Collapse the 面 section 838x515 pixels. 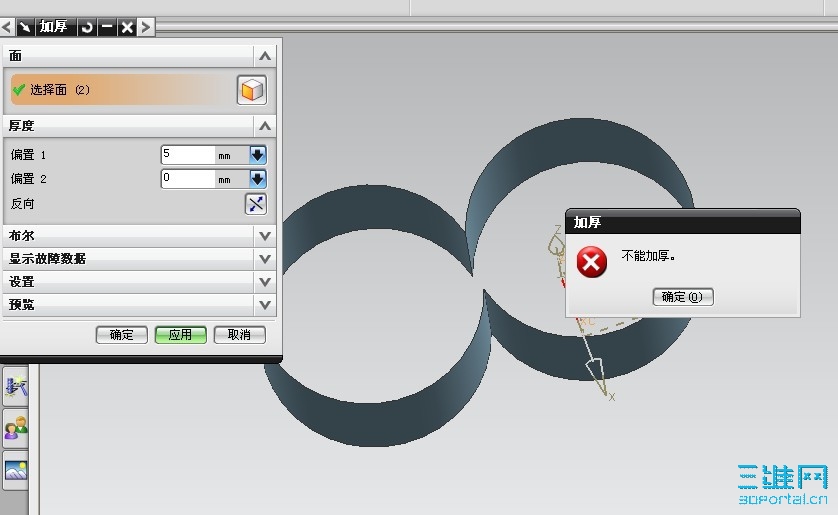point(265,56)
